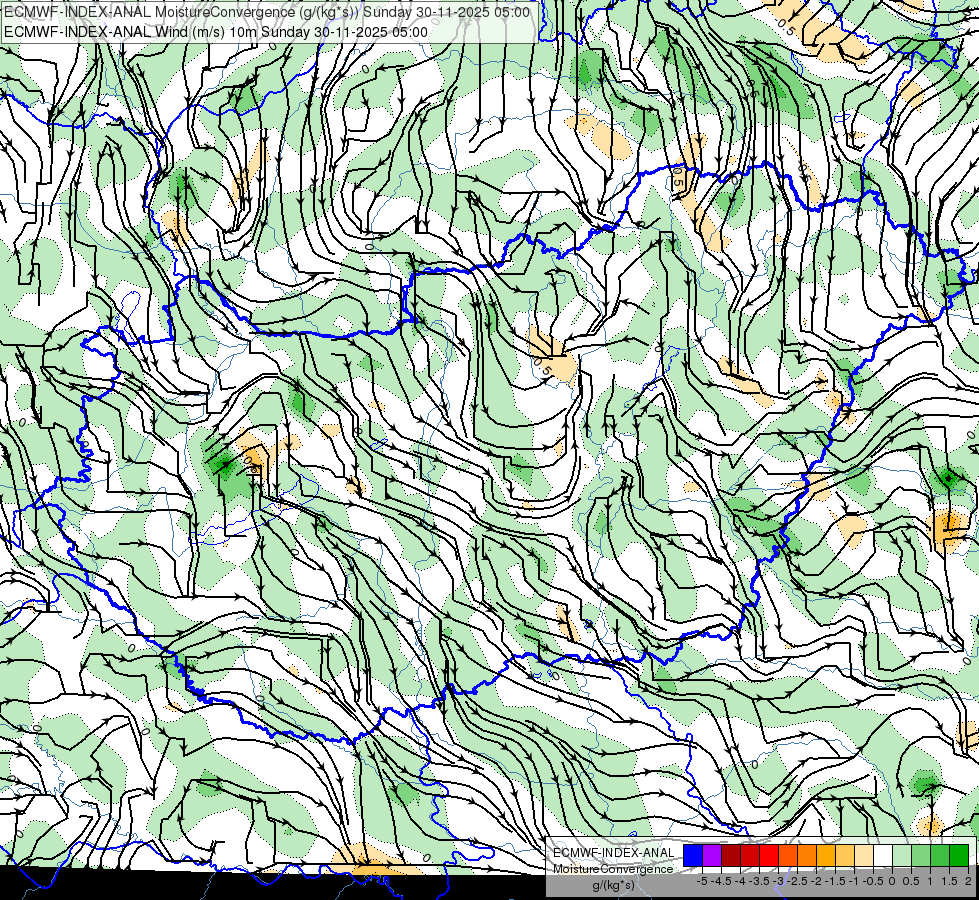The width and height of the screenshot is (979, 900).
Task: Click the white legend swatch
Action: pos(883,856)
